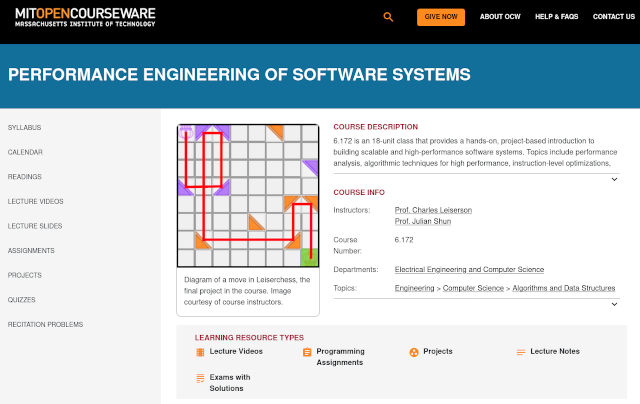Select the Exams with Solutions resource type
This screenshot has height=404, width=640.
point(230,383)
